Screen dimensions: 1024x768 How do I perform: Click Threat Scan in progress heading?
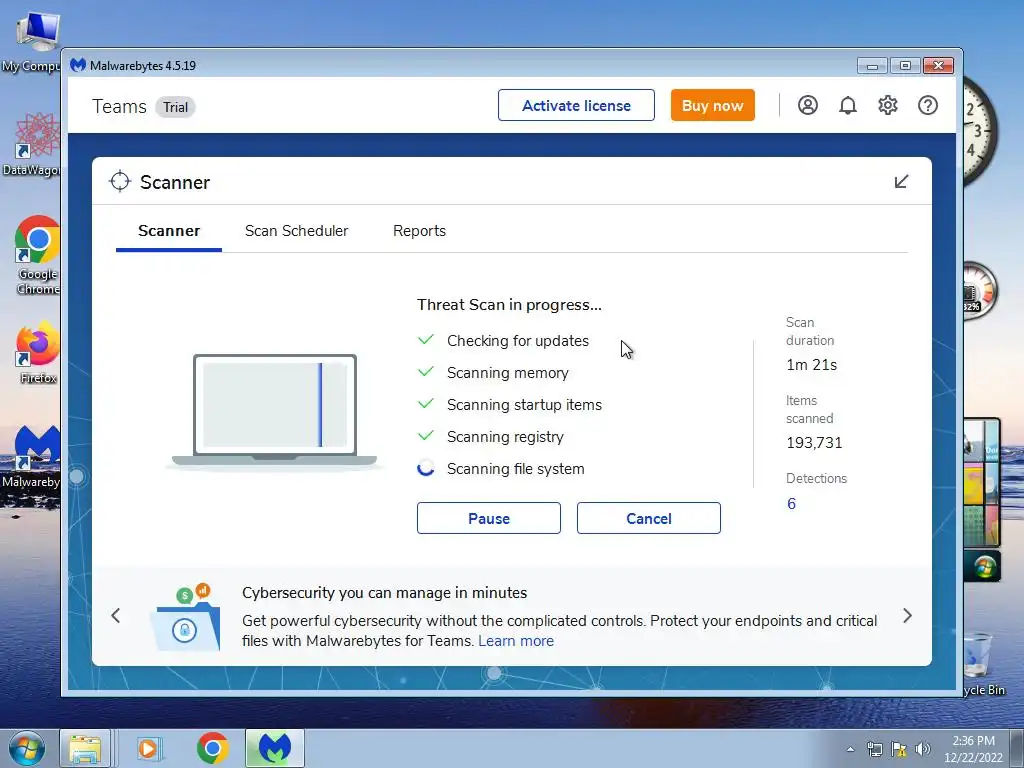(x=509, y=305)
